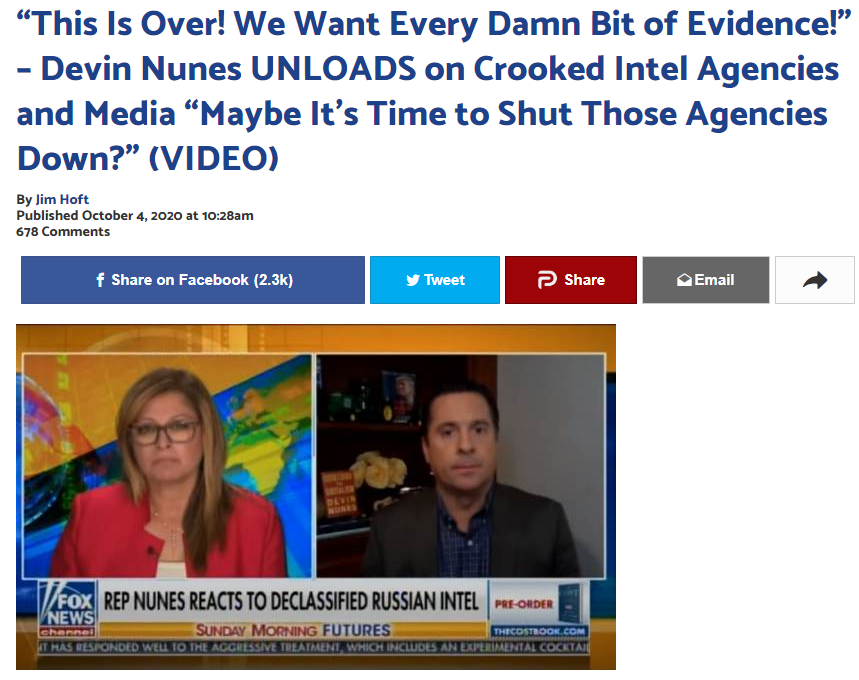This screenshot has width=859, height=680.
Task: Open the 678 Comments link
Action: coord(63,232)
